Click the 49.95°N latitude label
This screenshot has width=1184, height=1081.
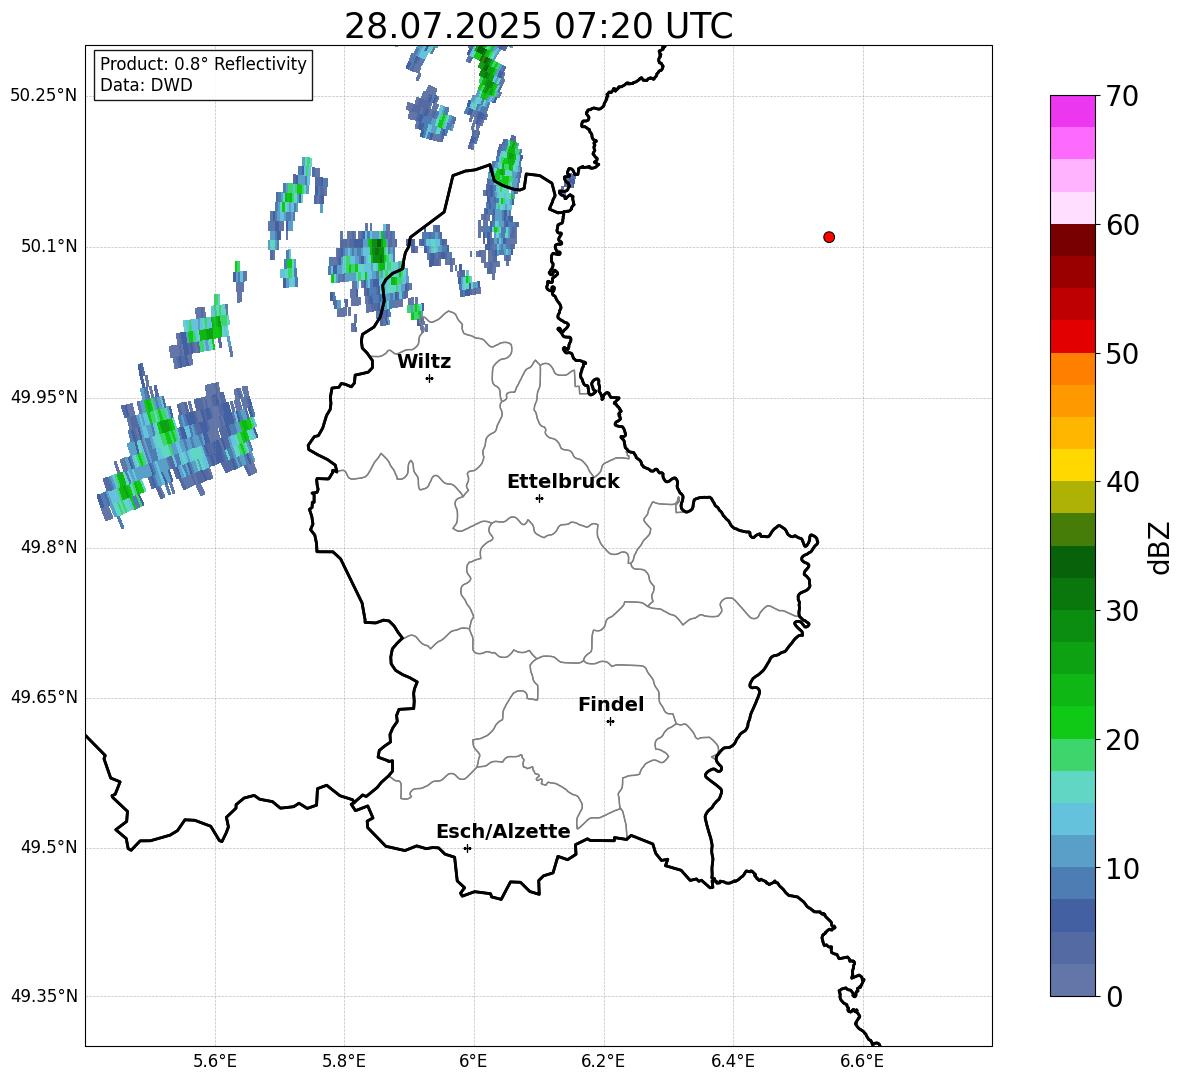(x=44, y=397)
